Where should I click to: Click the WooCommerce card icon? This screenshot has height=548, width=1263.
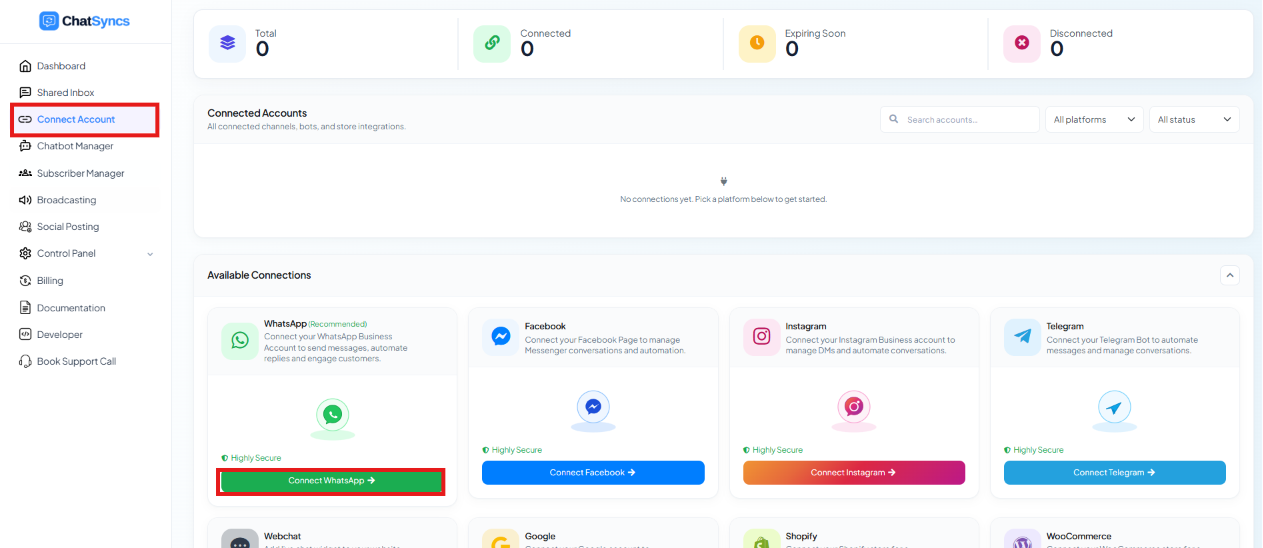[x=1022, y=541]
